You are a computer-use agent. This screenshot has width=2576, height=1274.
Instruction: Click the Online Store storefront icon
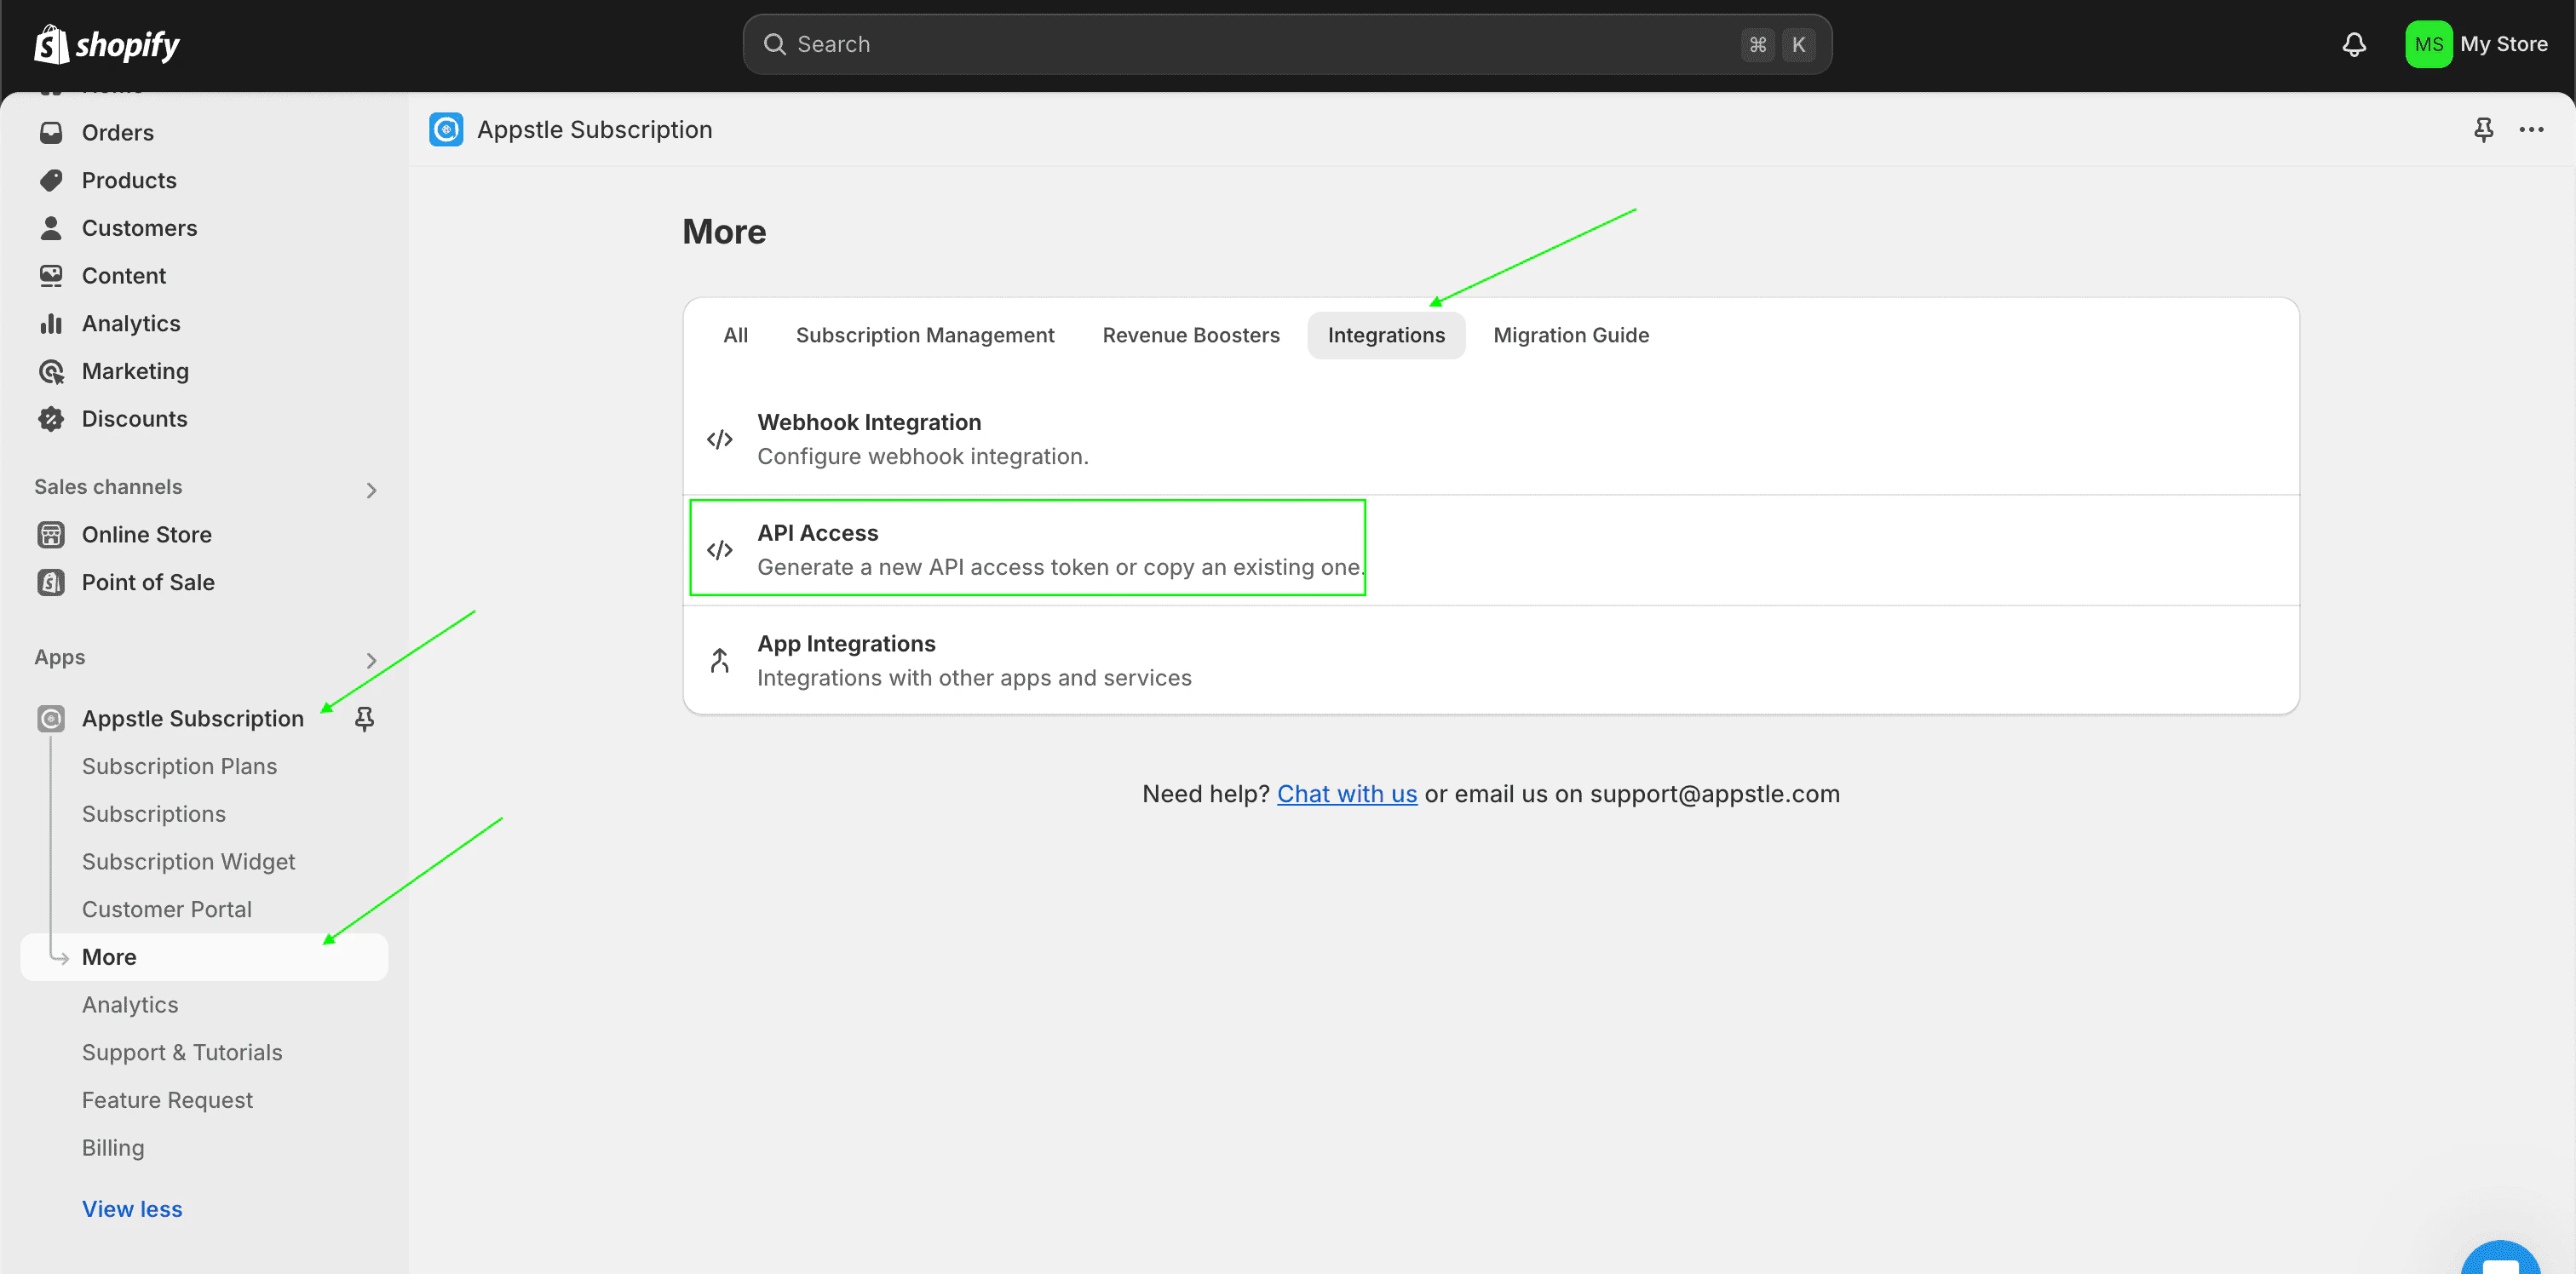click(x=51, y=535)
